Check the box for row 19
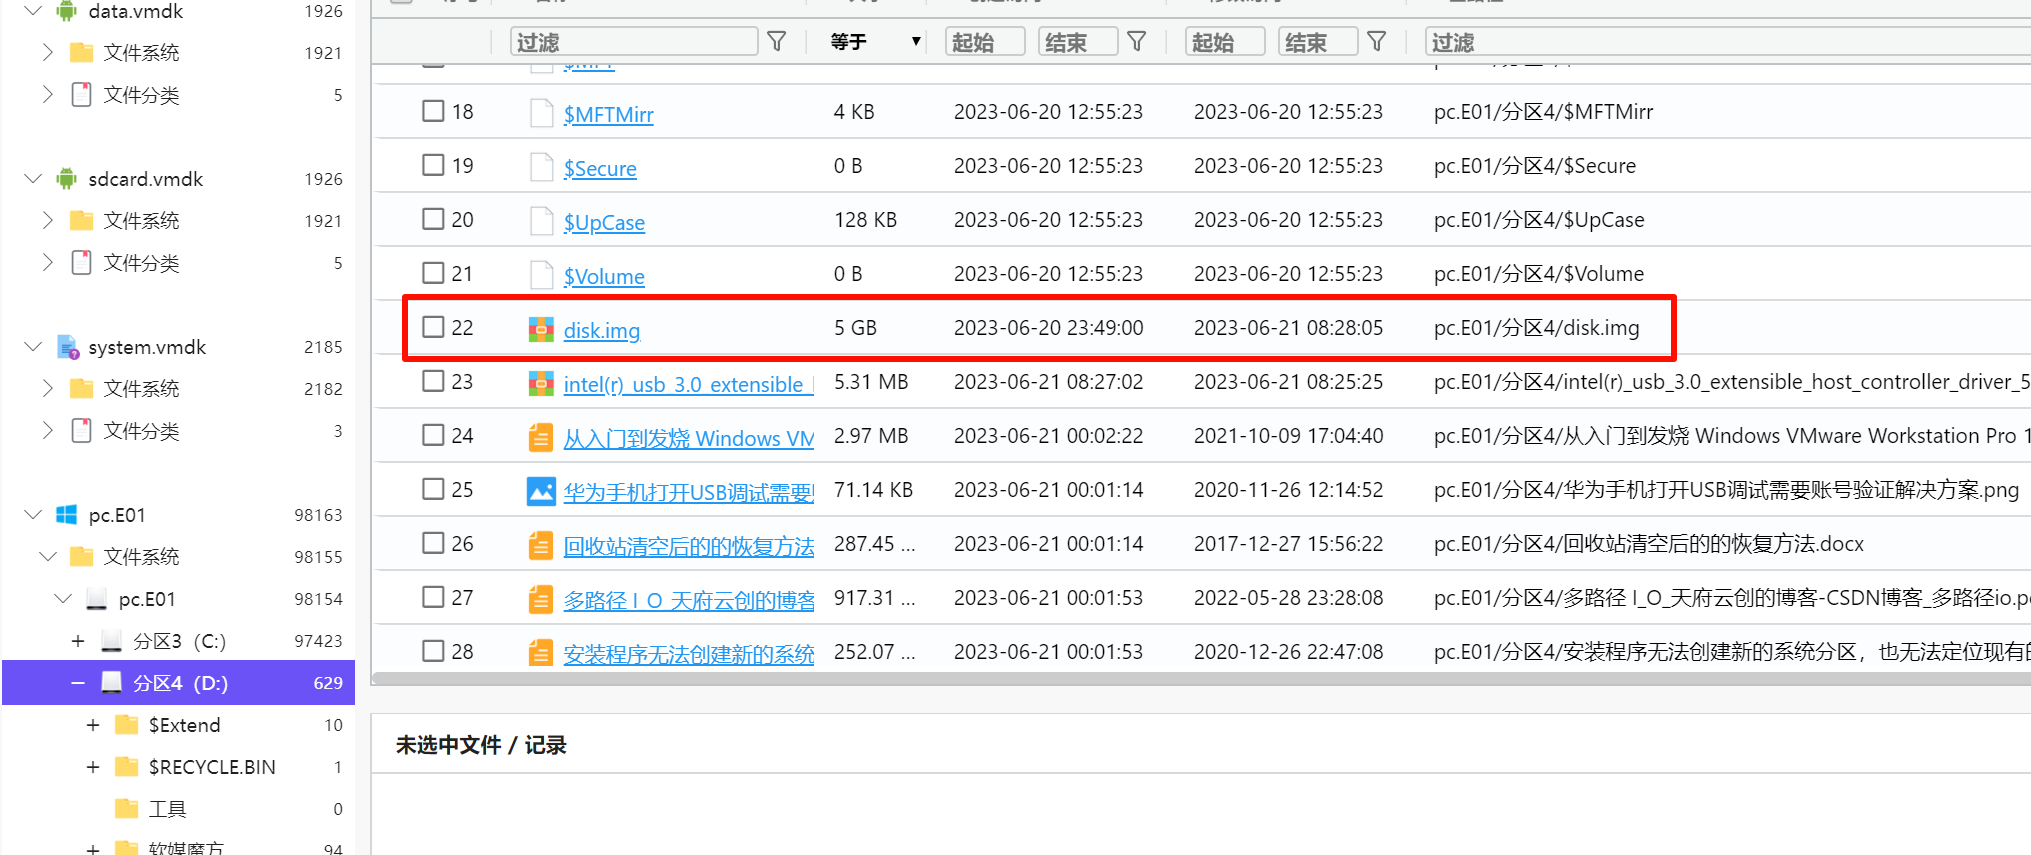Viewport: 2031px width, 855px height. [433, 164]
